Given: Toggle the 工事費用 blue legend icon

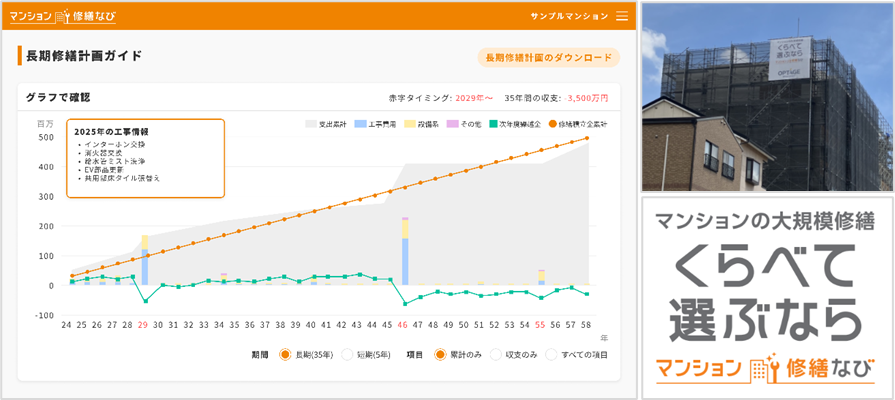Looking at the screenshot, I should click(x=360, y=124).
